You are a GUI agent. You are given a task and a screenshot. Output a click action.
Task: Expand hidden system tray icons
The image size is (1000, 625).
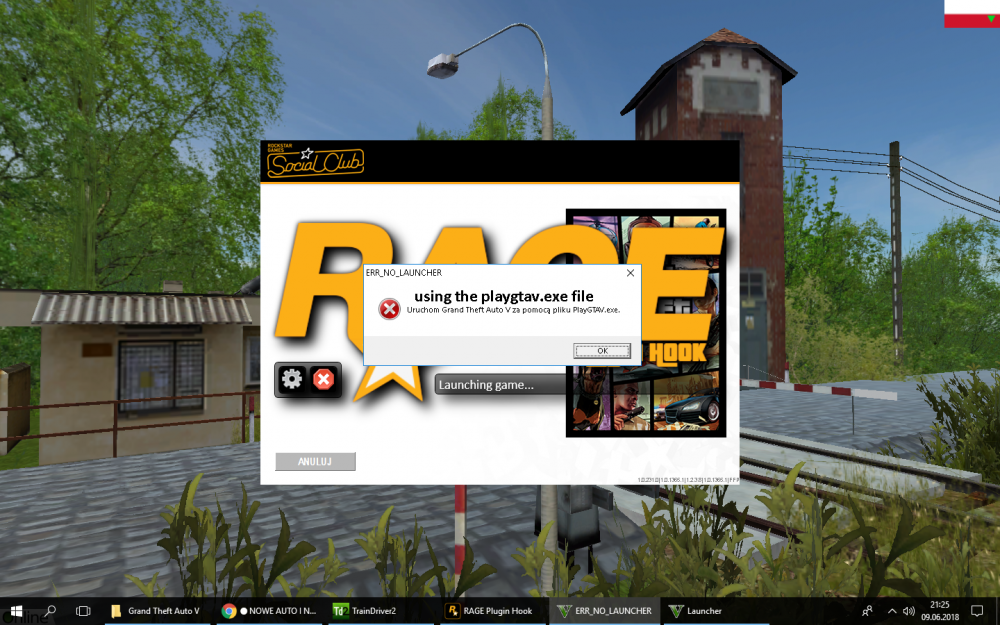(892, 611)
